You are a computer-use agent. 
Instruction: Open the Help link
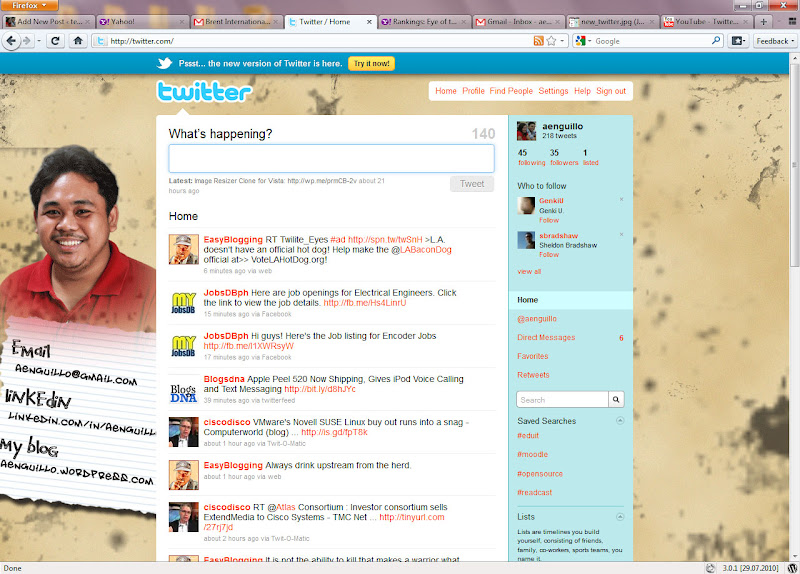coord(582,91)
